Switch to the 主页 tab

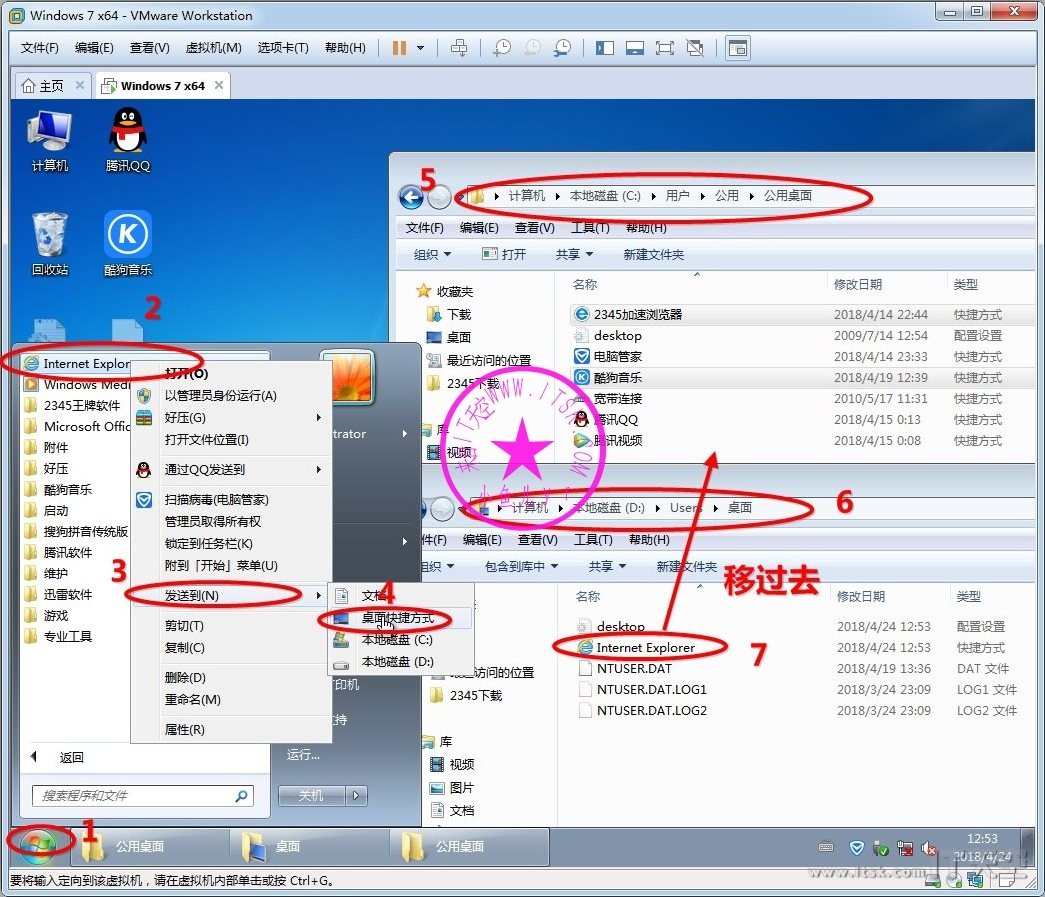click(51, 86)
